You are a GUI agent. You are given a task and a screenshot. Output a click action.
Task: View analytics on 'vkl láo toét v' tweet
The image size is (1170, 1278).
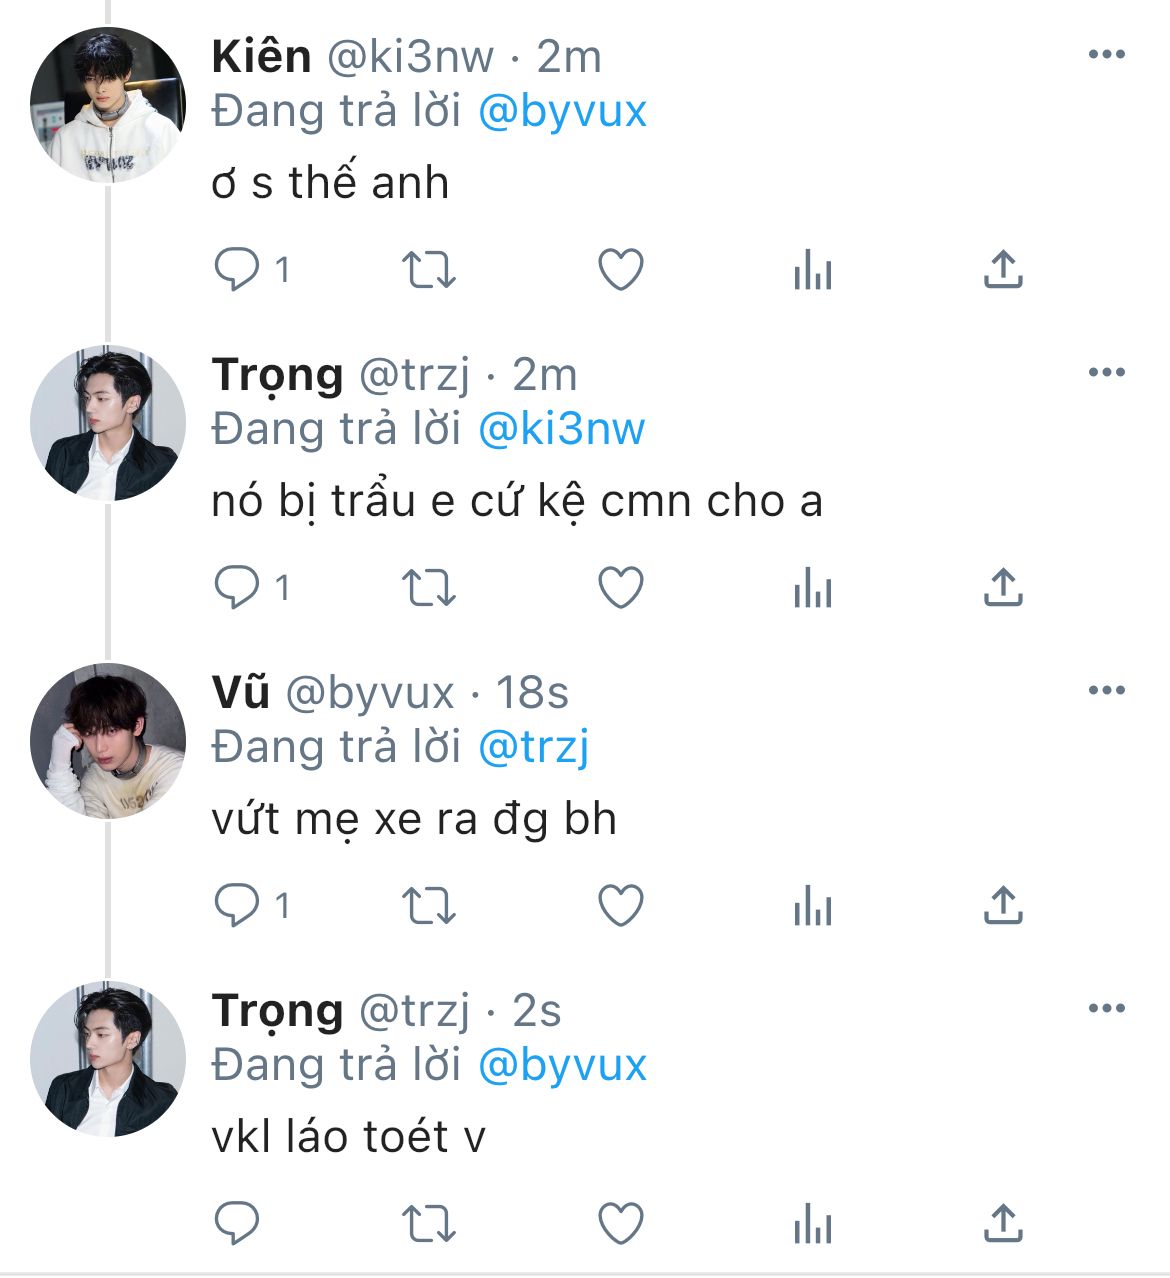tap(812, 1224)
